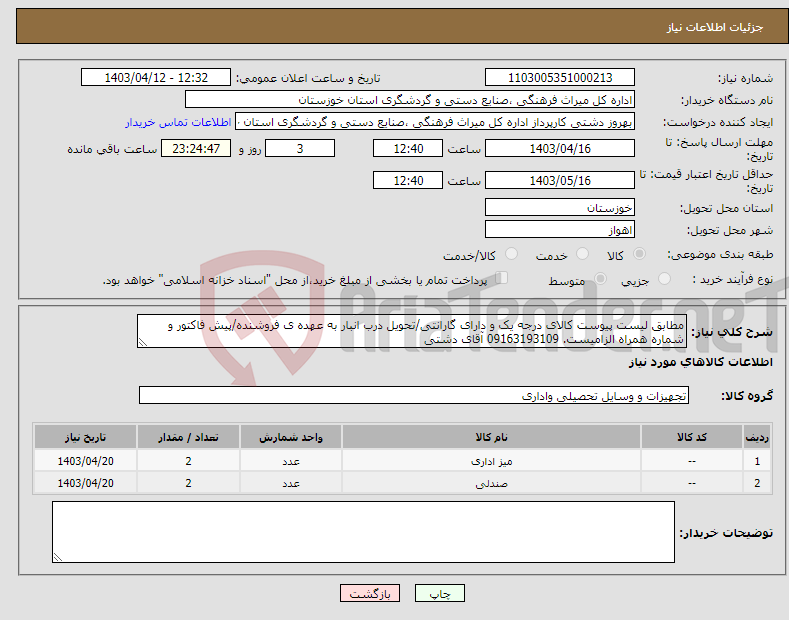This screenshot has width=789, height=620.
Task: Click the توضیحات خریدار textarea
Action: point(363,532)
